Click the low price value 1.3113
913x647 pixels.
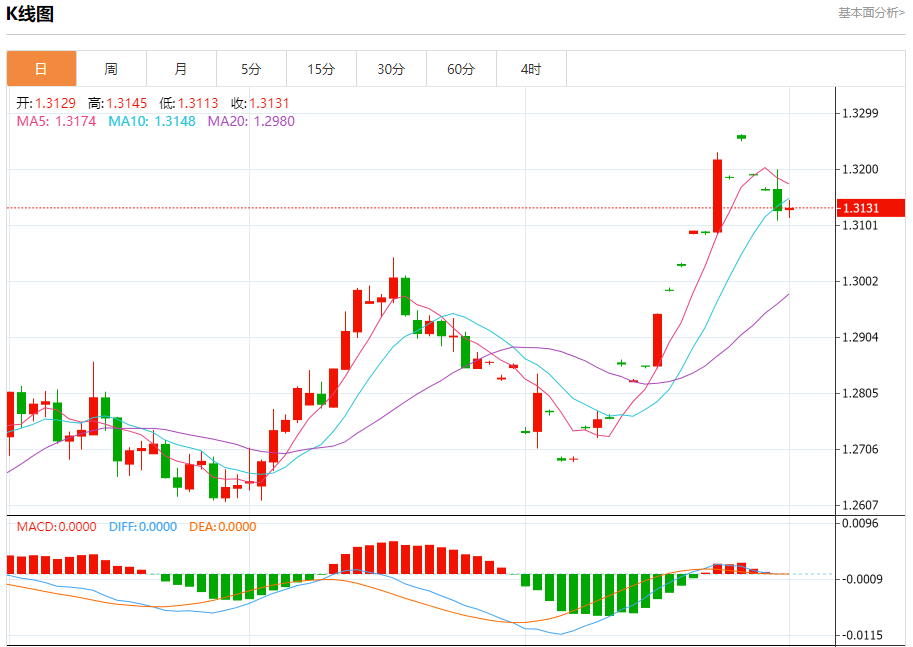[198, 103]
